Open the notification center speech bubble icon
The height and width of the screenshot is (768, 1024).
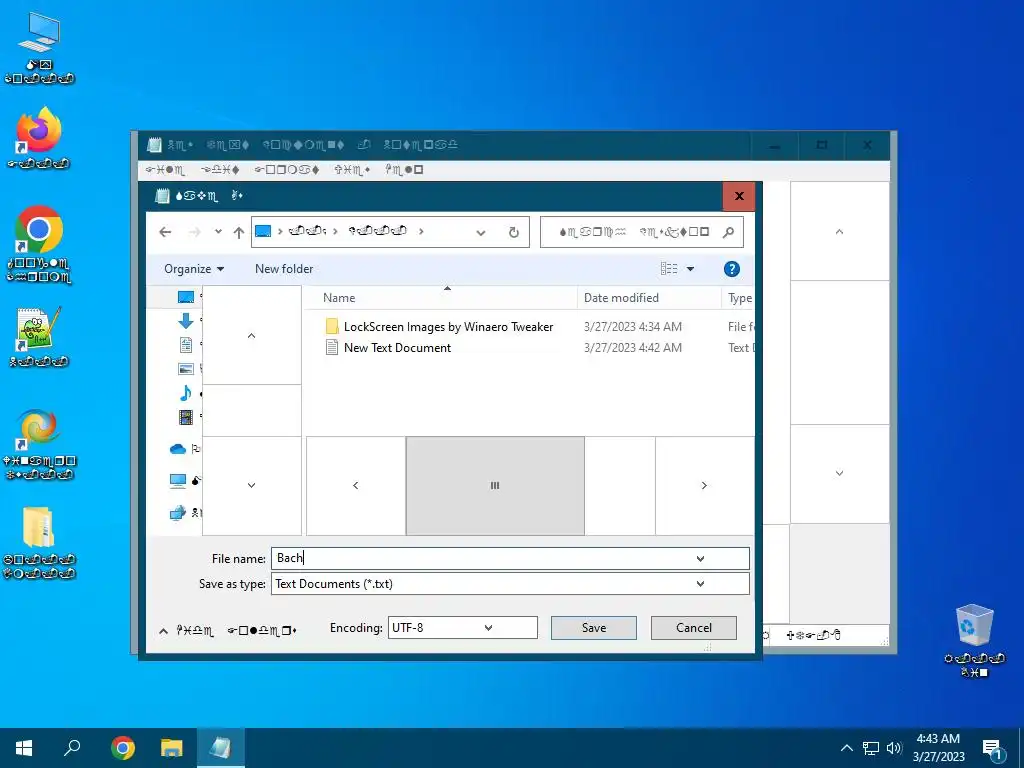coord(992,749)
